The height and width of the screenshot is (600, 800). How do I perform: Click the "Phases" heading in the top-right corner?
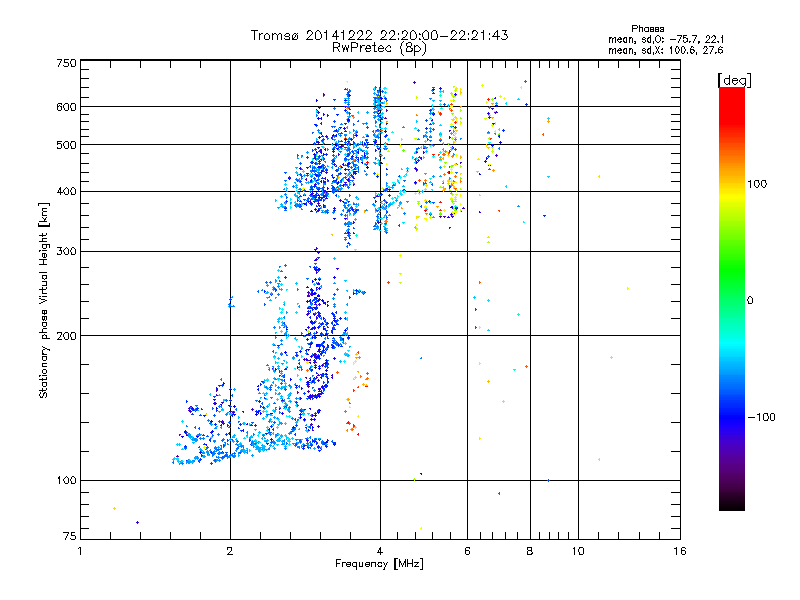tap(647, 29)
